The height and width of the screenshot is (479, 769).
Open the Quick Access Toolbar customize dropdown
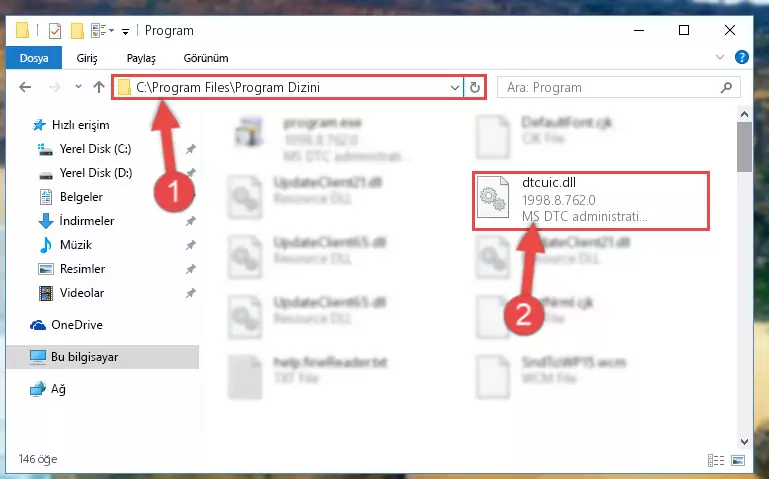(126, 31)
